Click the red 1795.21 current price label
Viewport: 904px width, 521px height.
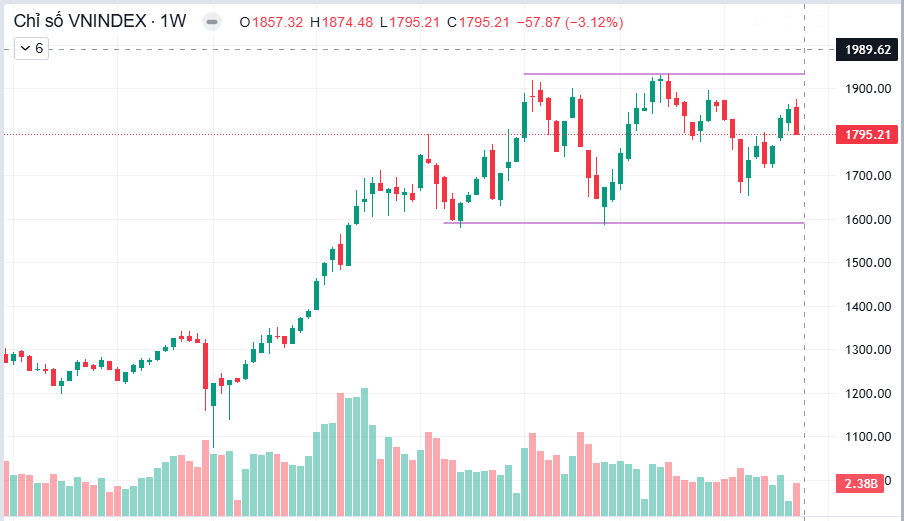(x=867, y=135)
